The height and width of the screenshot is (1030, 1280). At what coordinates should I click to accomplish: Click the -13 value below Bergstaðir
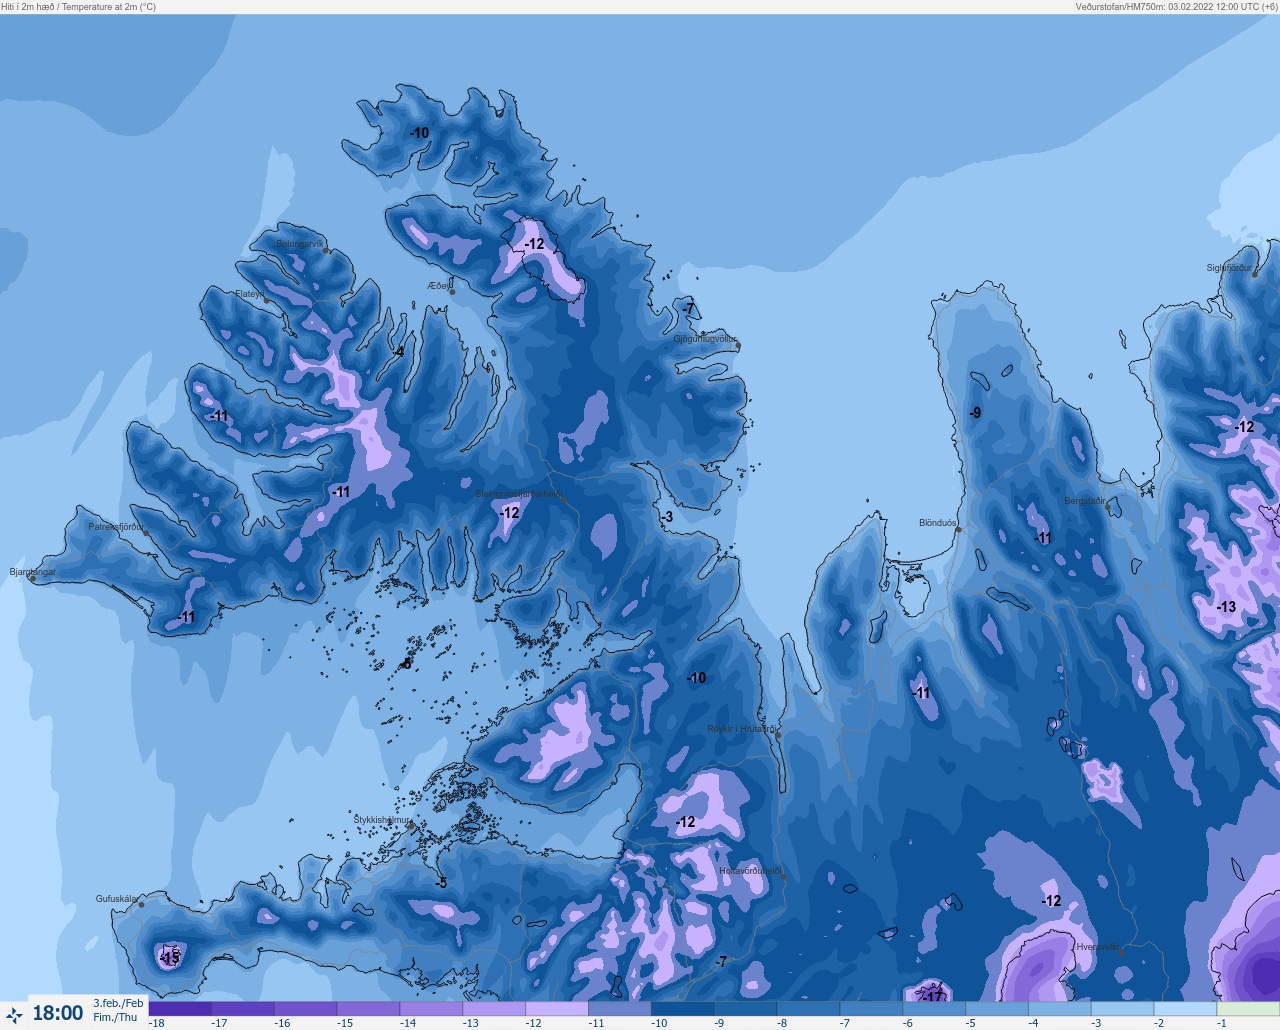1226,607
